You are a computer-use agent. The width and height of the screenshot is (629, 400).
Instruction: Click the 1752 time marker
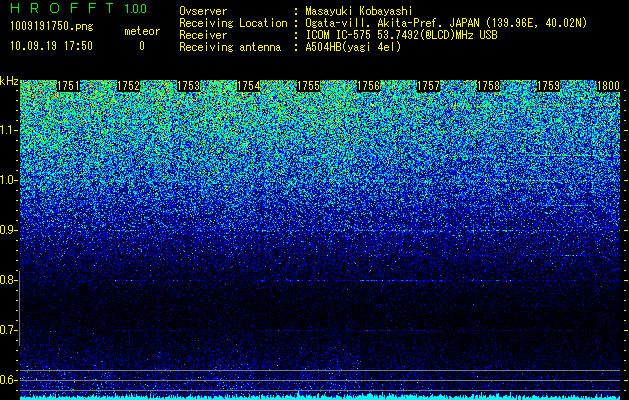128,86
